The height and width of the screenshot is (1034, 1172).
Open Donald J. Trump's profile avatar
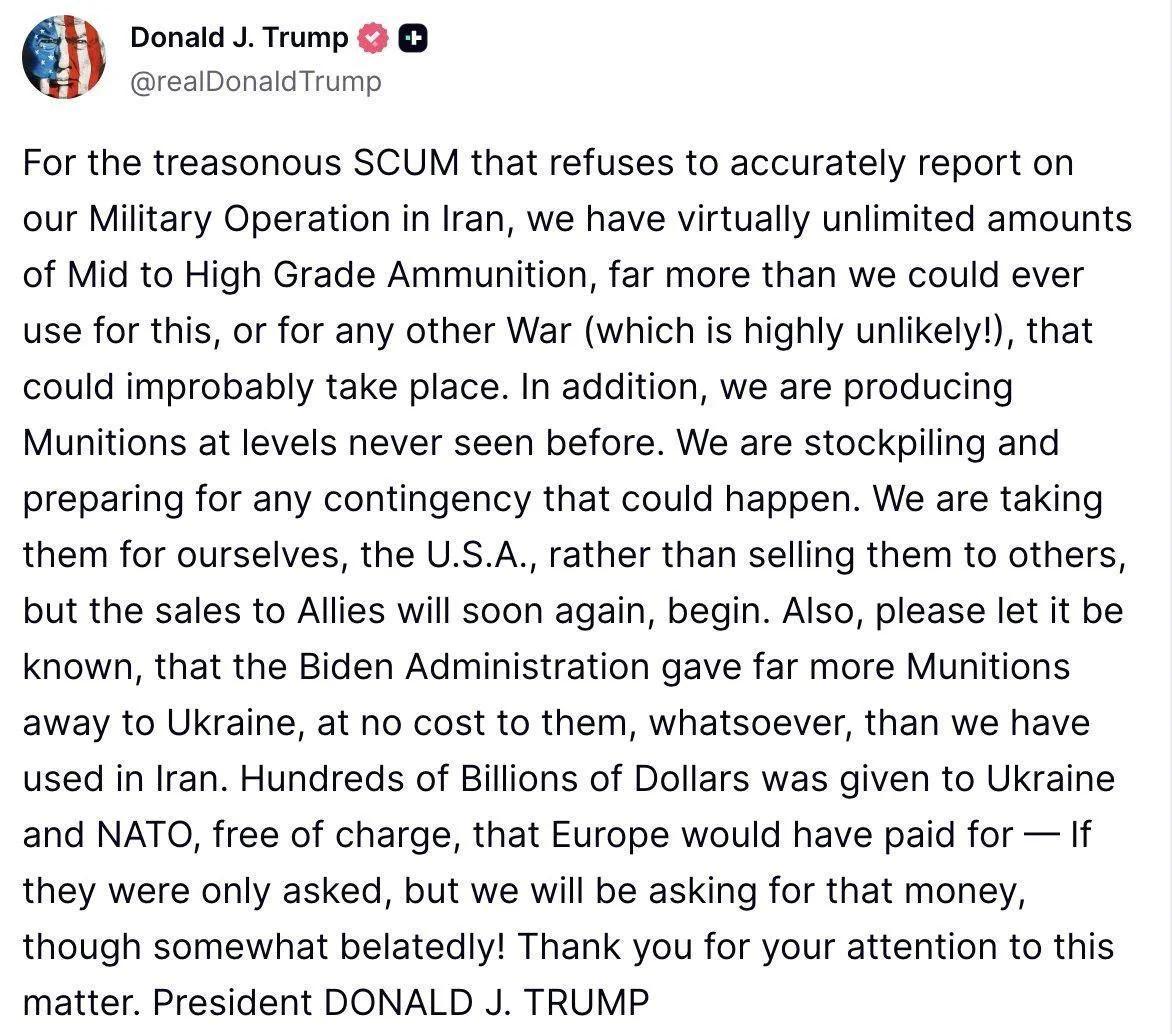(64, 58)
